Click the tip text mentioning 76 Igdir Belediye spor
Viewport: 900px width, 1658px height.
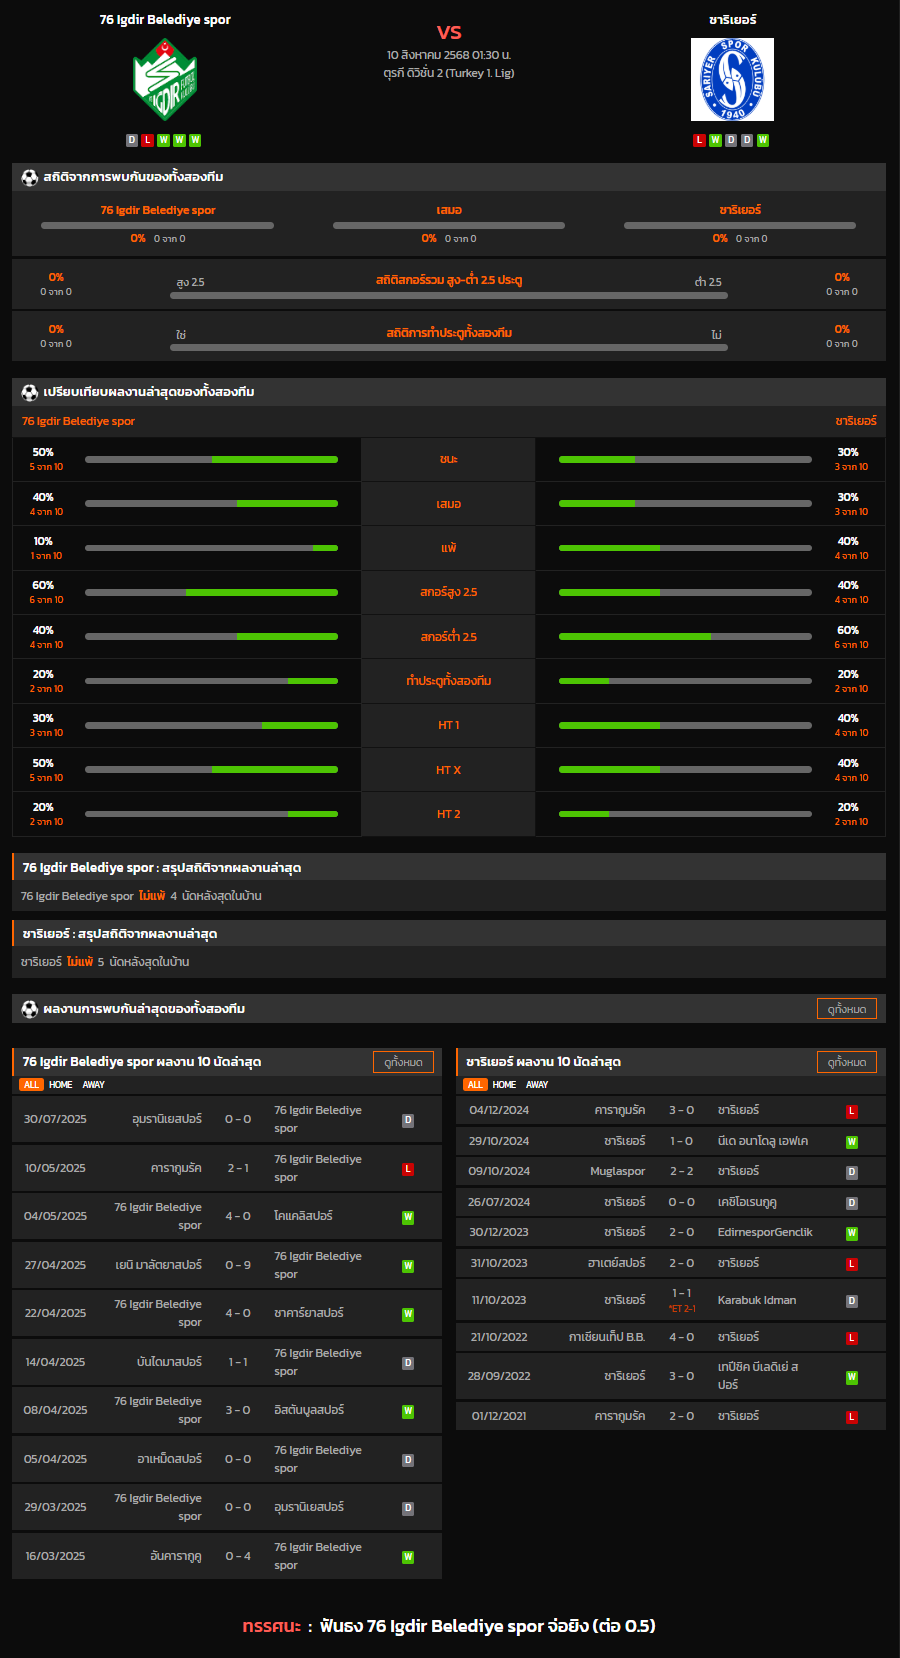(x=488, y=1626)
